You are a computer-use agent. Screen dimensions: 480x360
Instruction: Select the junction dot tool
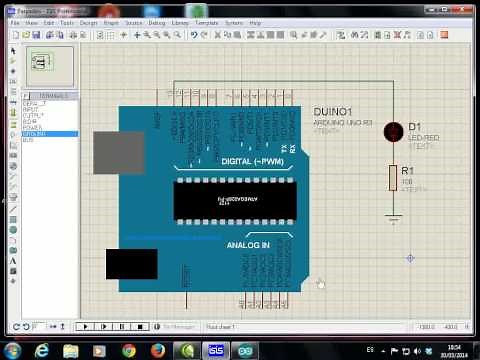pos(13,71)
